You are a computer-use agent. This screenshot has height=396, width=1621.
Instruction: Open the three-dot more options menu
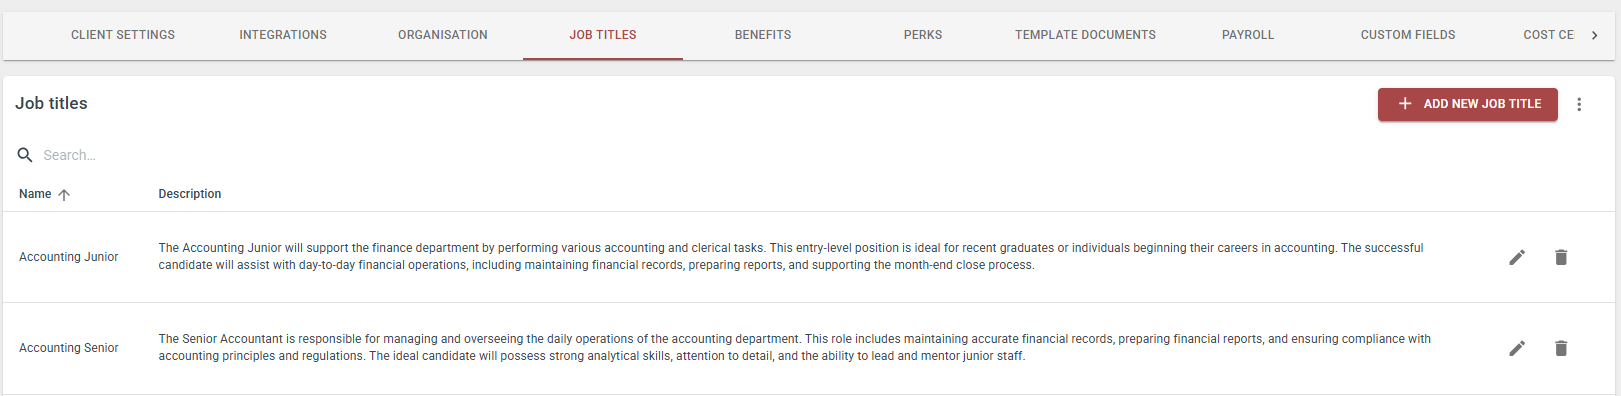1579,104
